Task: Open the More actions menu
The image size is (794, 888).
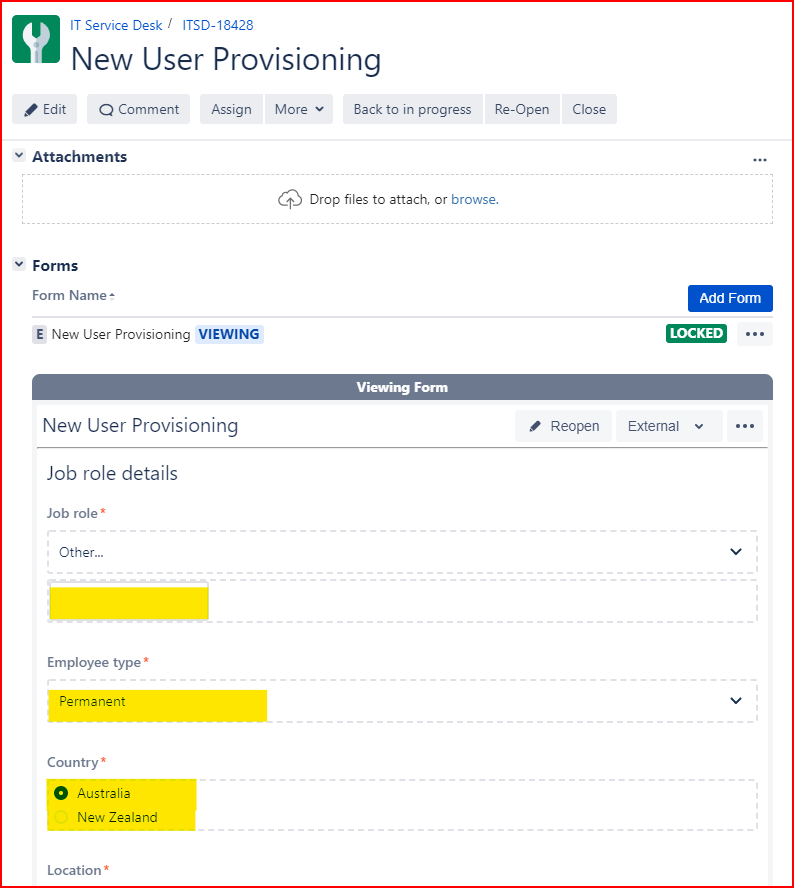Action: [x=298, y=109]
